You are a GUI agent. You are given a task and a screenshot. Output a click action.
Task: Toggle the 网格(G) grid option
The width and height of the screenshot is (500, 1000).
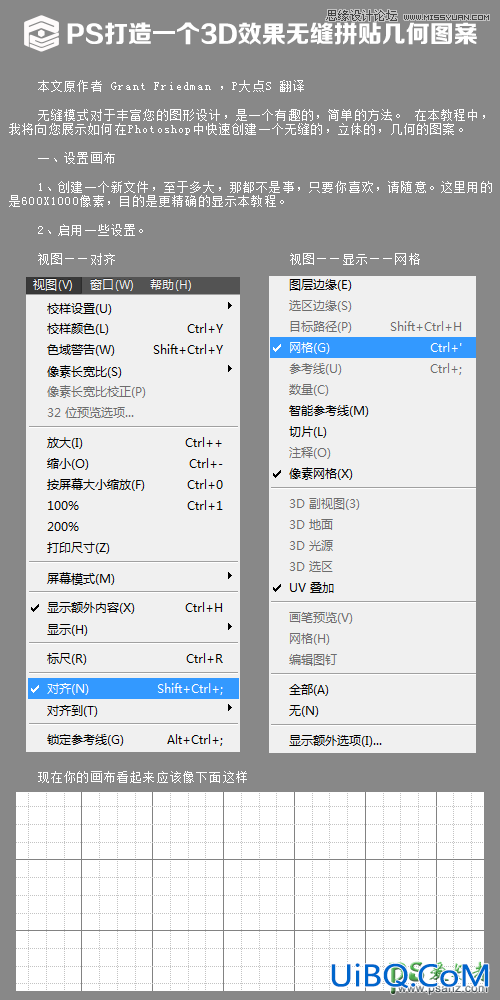pyautogui.click(x=373, y=348)
